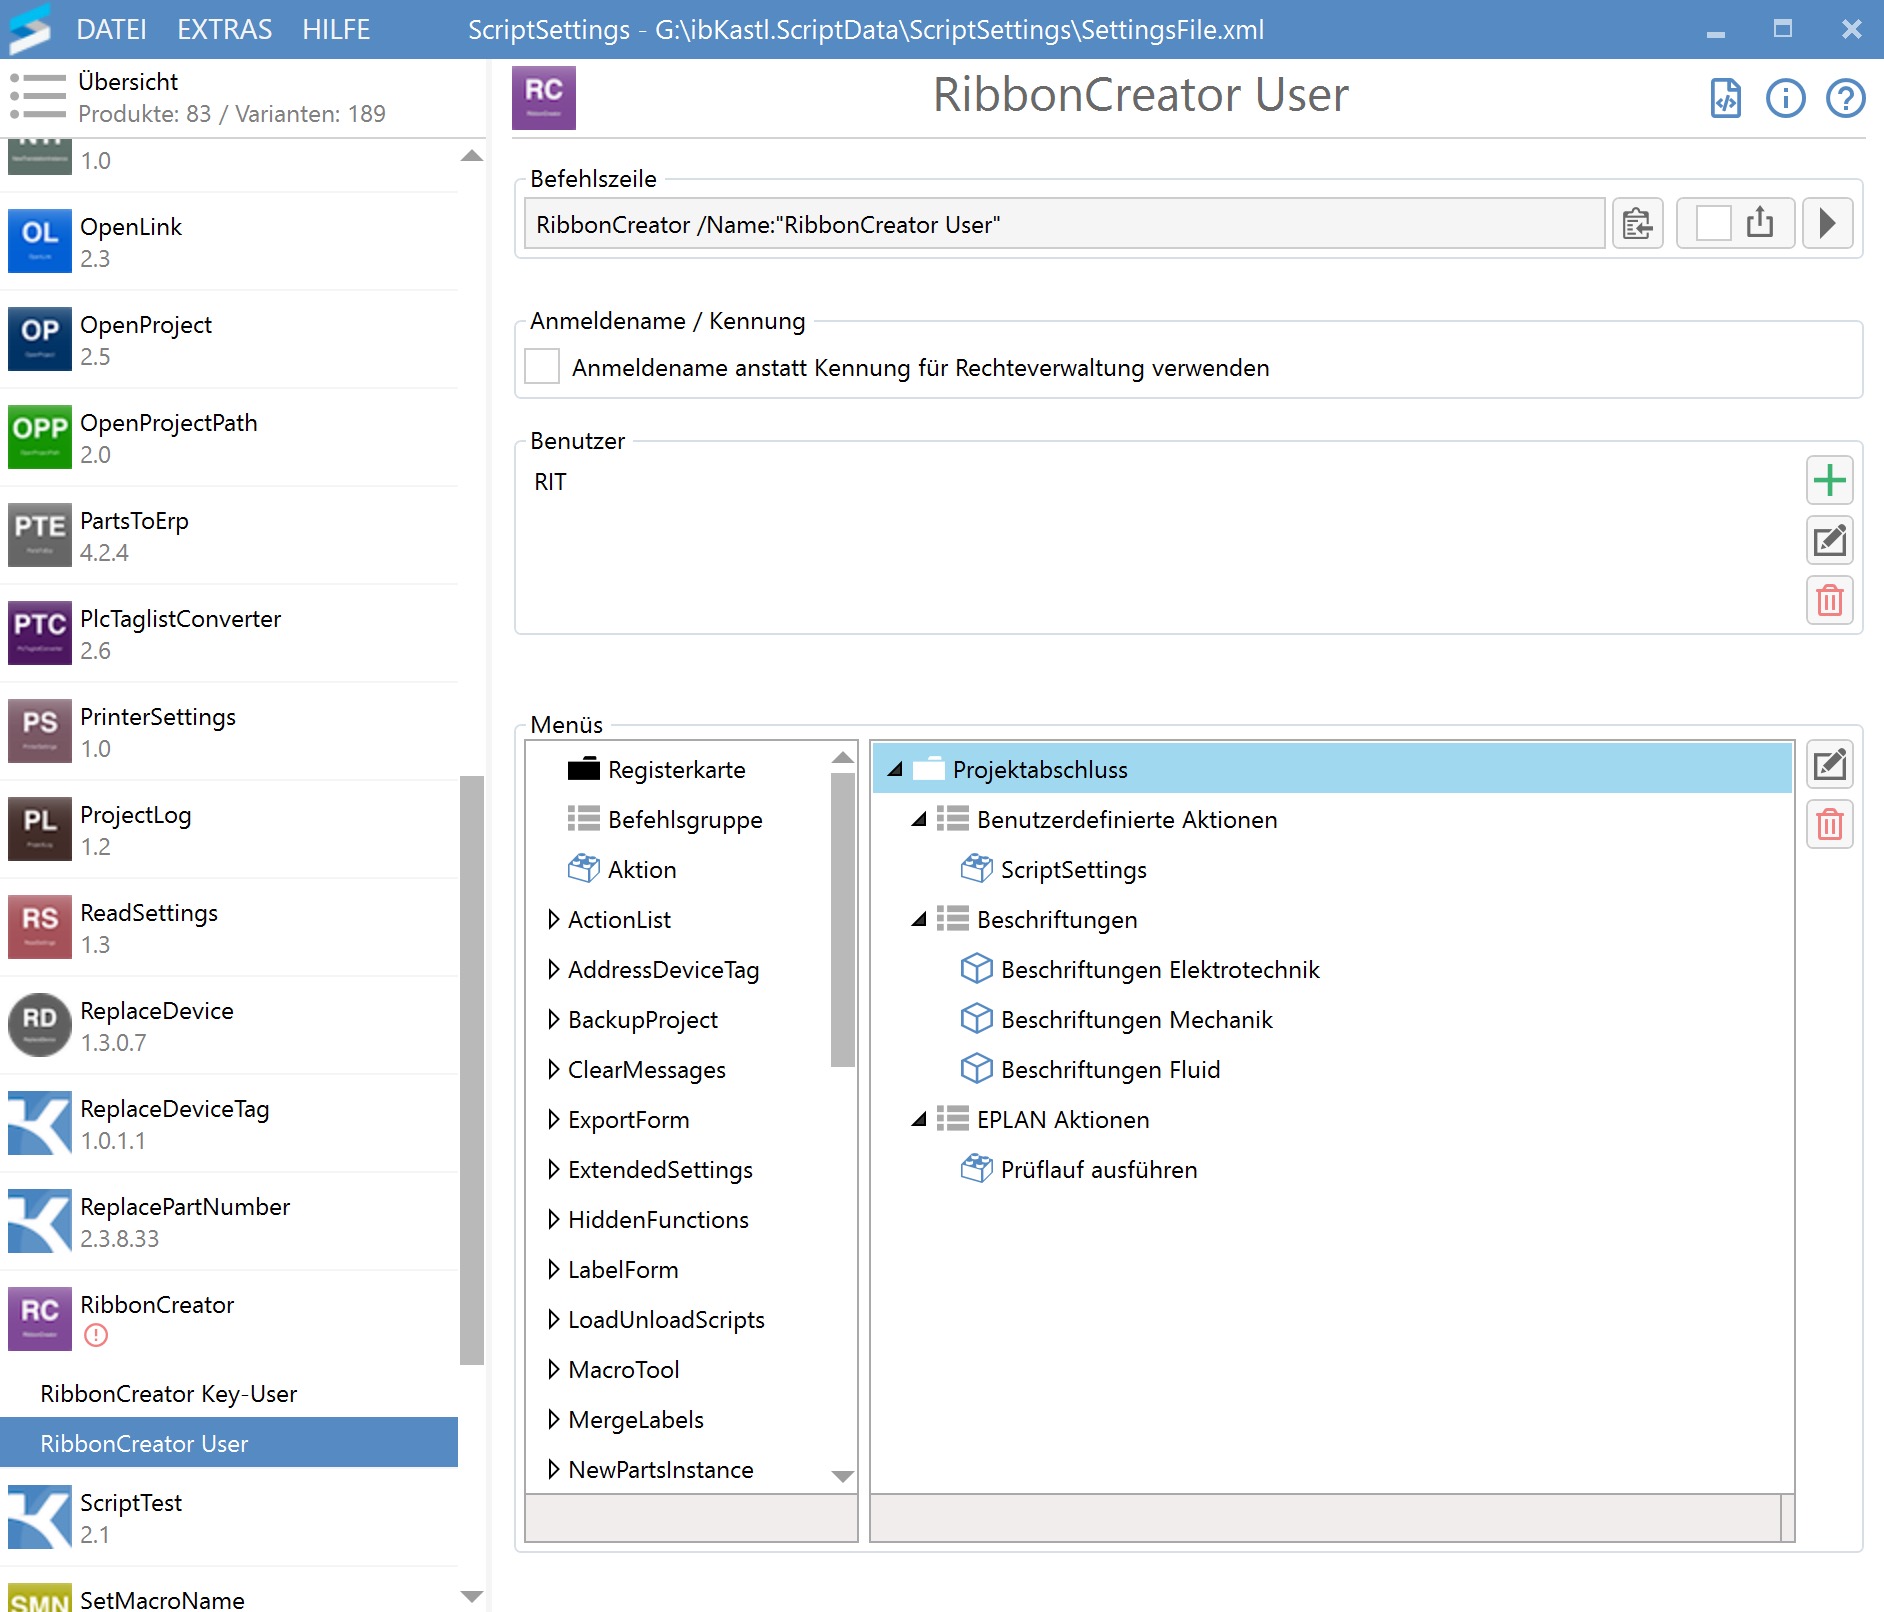The image size is (1884, 1612).
Task: Collapse the Beschriftungen command group
Action: (x=918, y=919)
